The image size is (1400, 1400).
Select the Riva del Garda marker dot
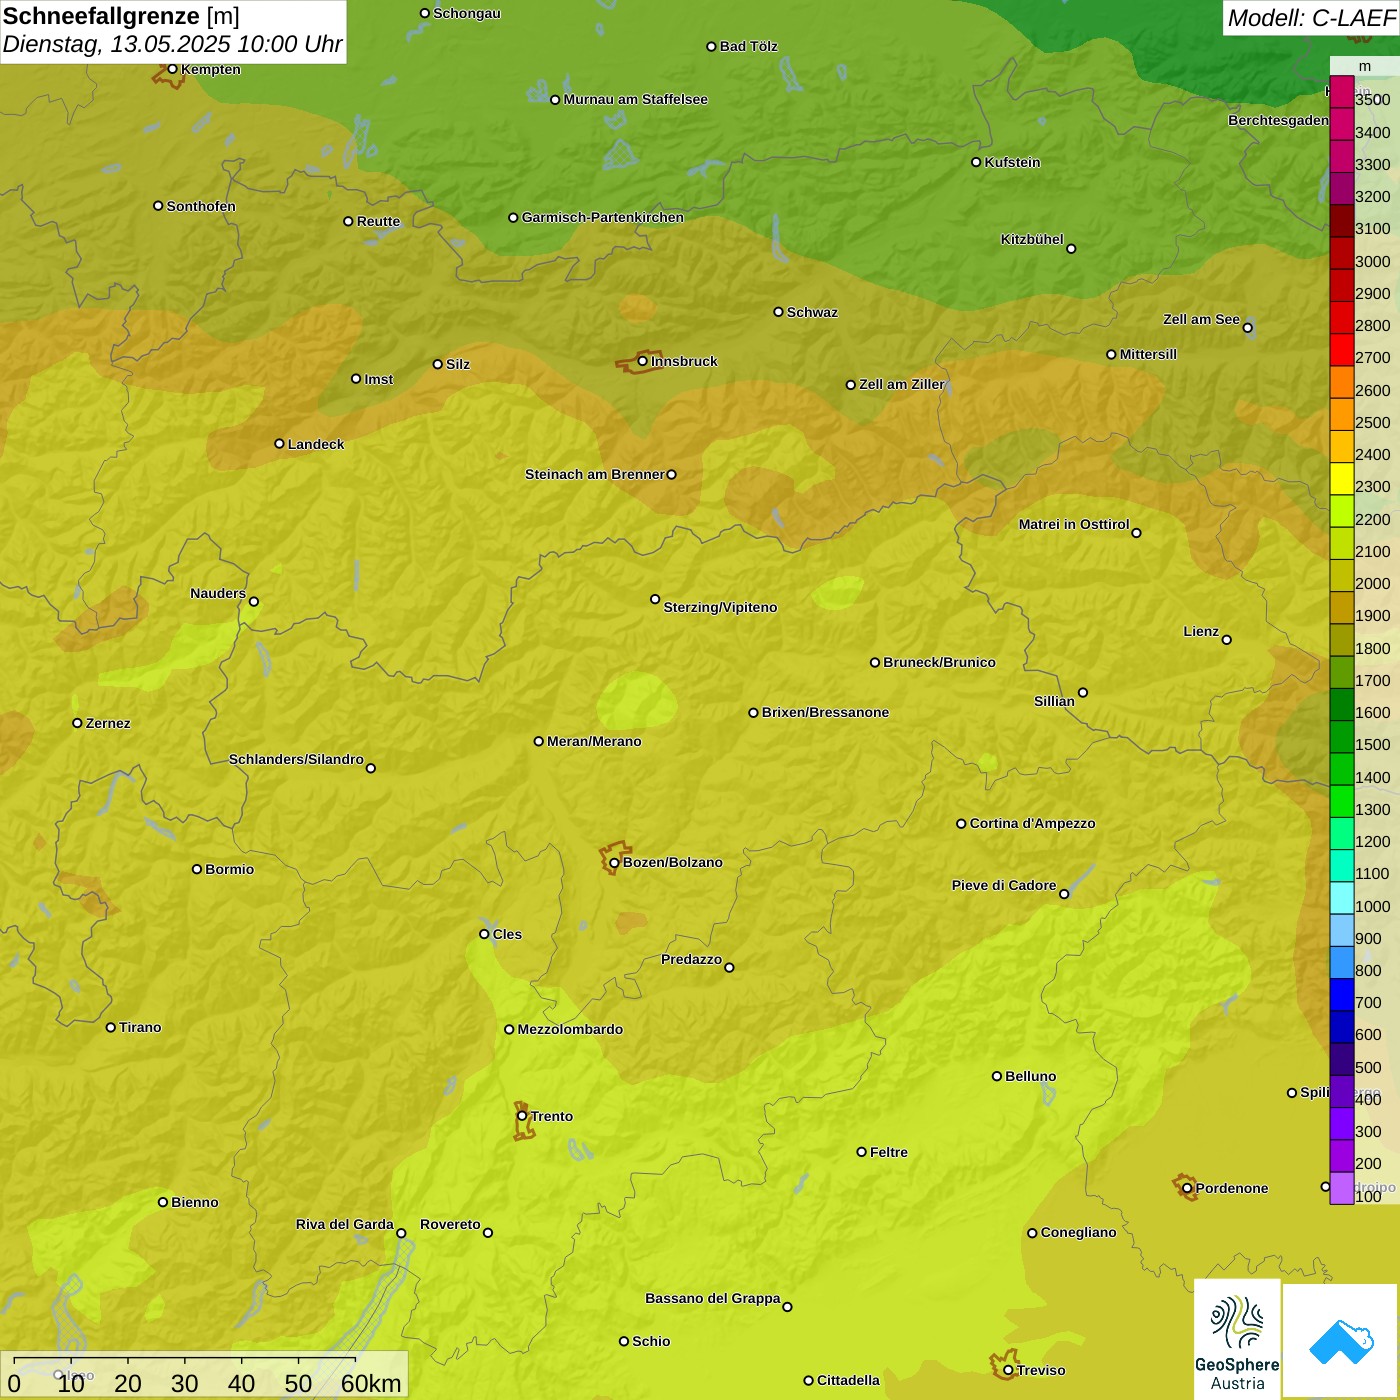coord(401,1233)
